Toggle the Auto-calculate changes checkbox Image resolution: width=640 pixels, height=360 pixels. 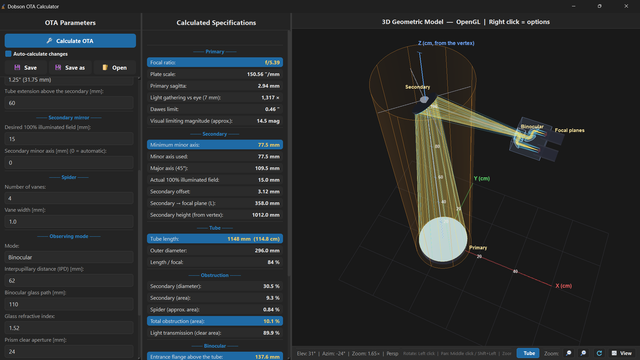coord(8,54)
